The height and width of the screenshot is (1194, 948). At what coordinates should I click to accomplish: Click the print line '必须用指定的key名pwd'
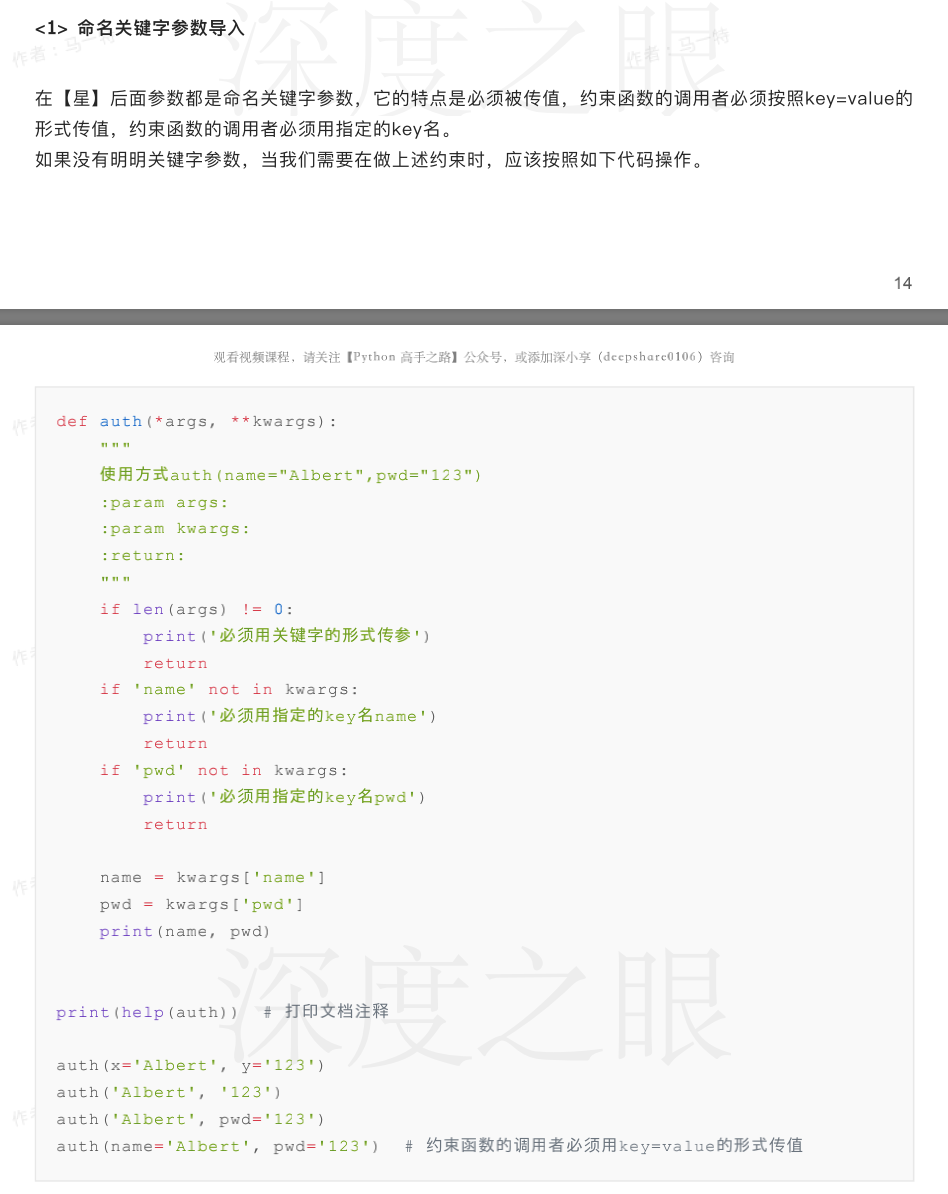pyautogui.click(x=284, y=797)
